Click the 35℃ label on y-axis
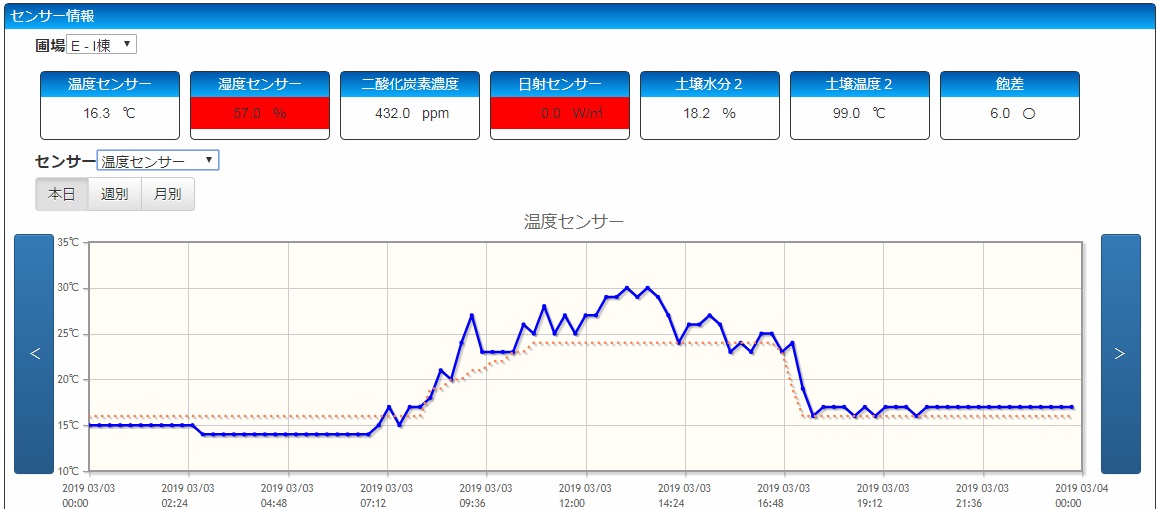The image size is (1158, 509). [x=68, y=242]
